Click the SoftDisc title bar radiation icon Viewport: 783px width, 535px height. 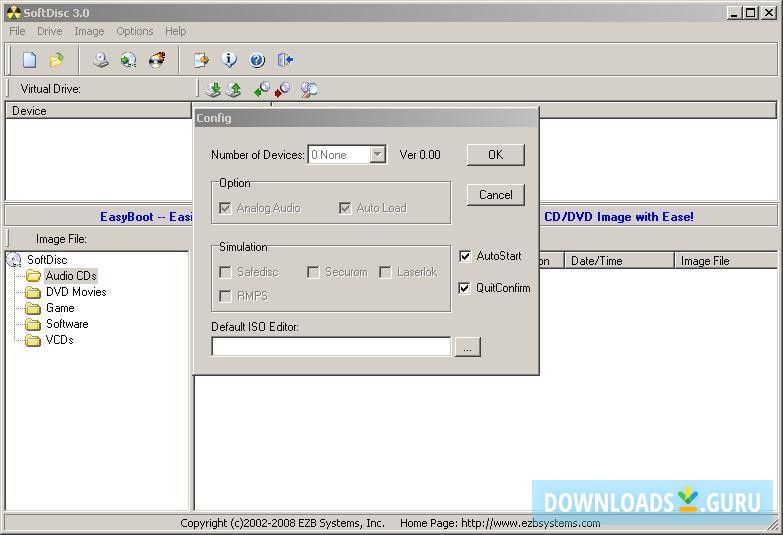tap(13, 12)
